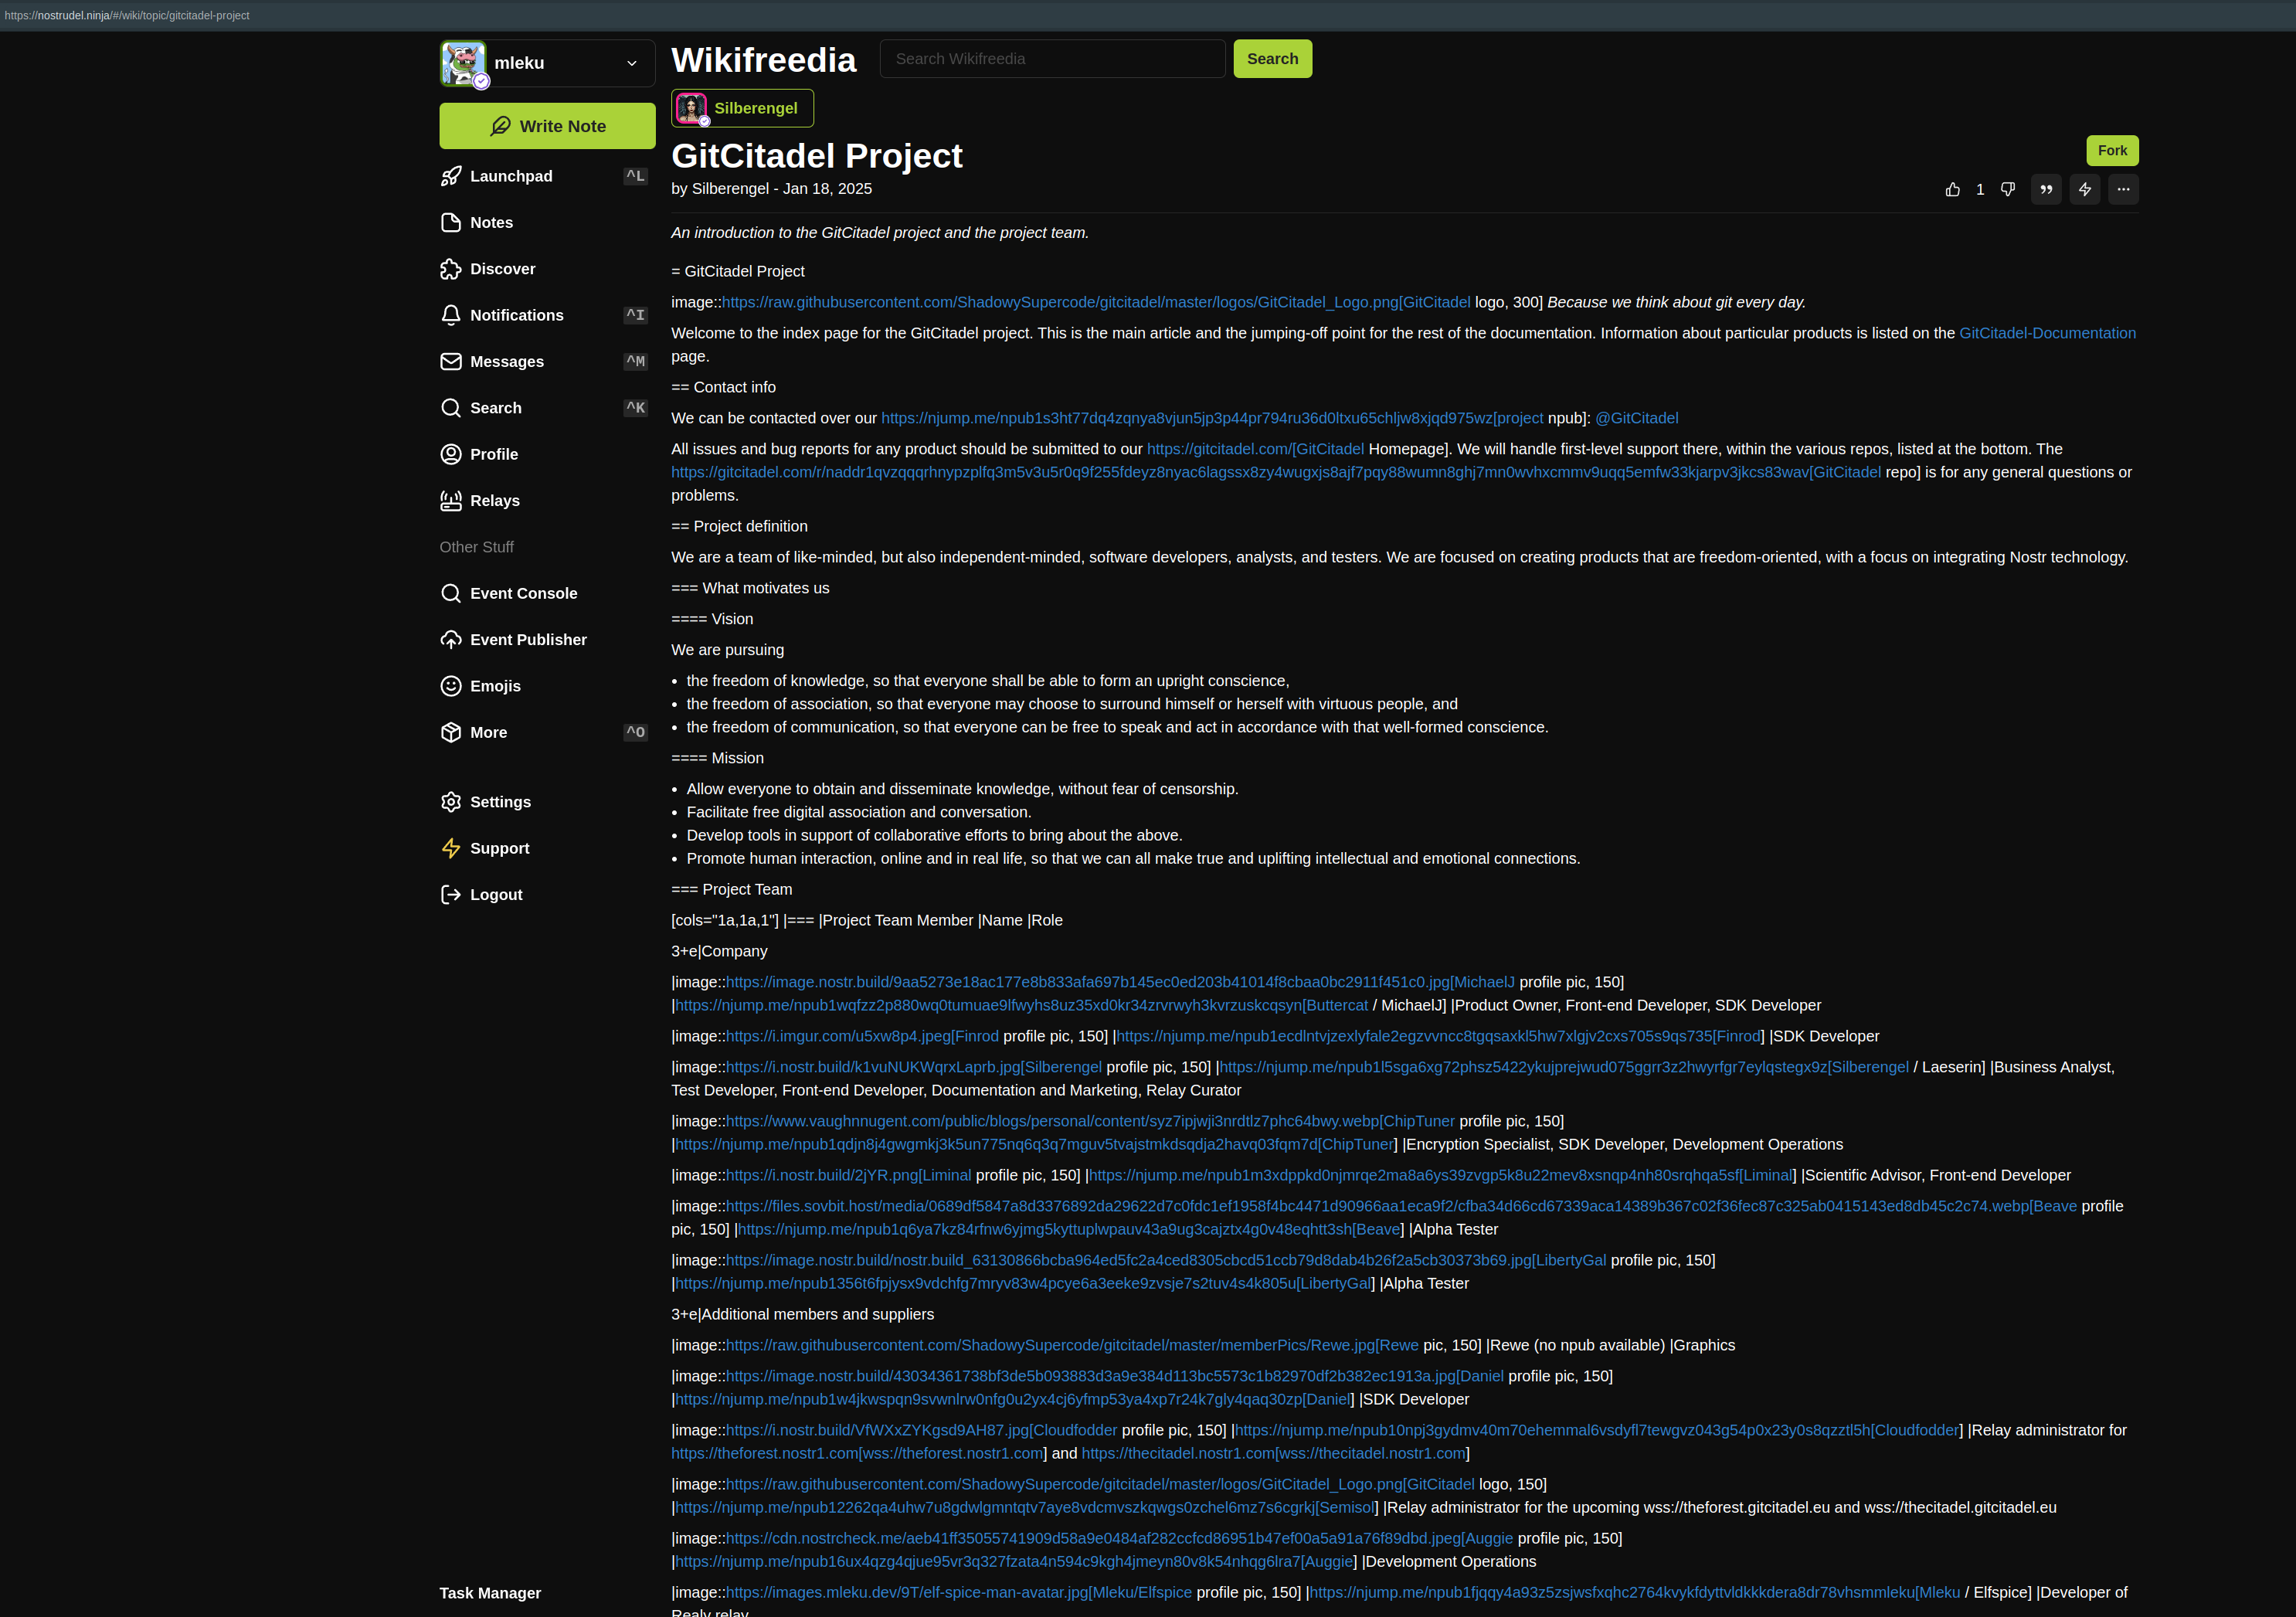Open the Notifications bell icon
Image resolution: width=2296 pixels, height=1617 pixels.
[451, 315]
